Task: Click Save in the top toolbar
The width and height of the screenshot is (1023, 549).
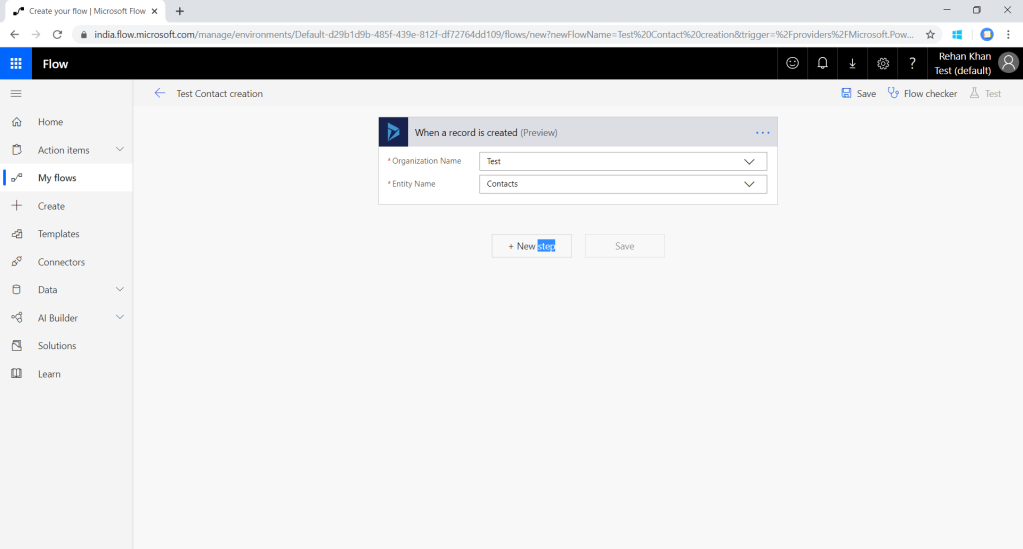Action: (x=858, y=93)
